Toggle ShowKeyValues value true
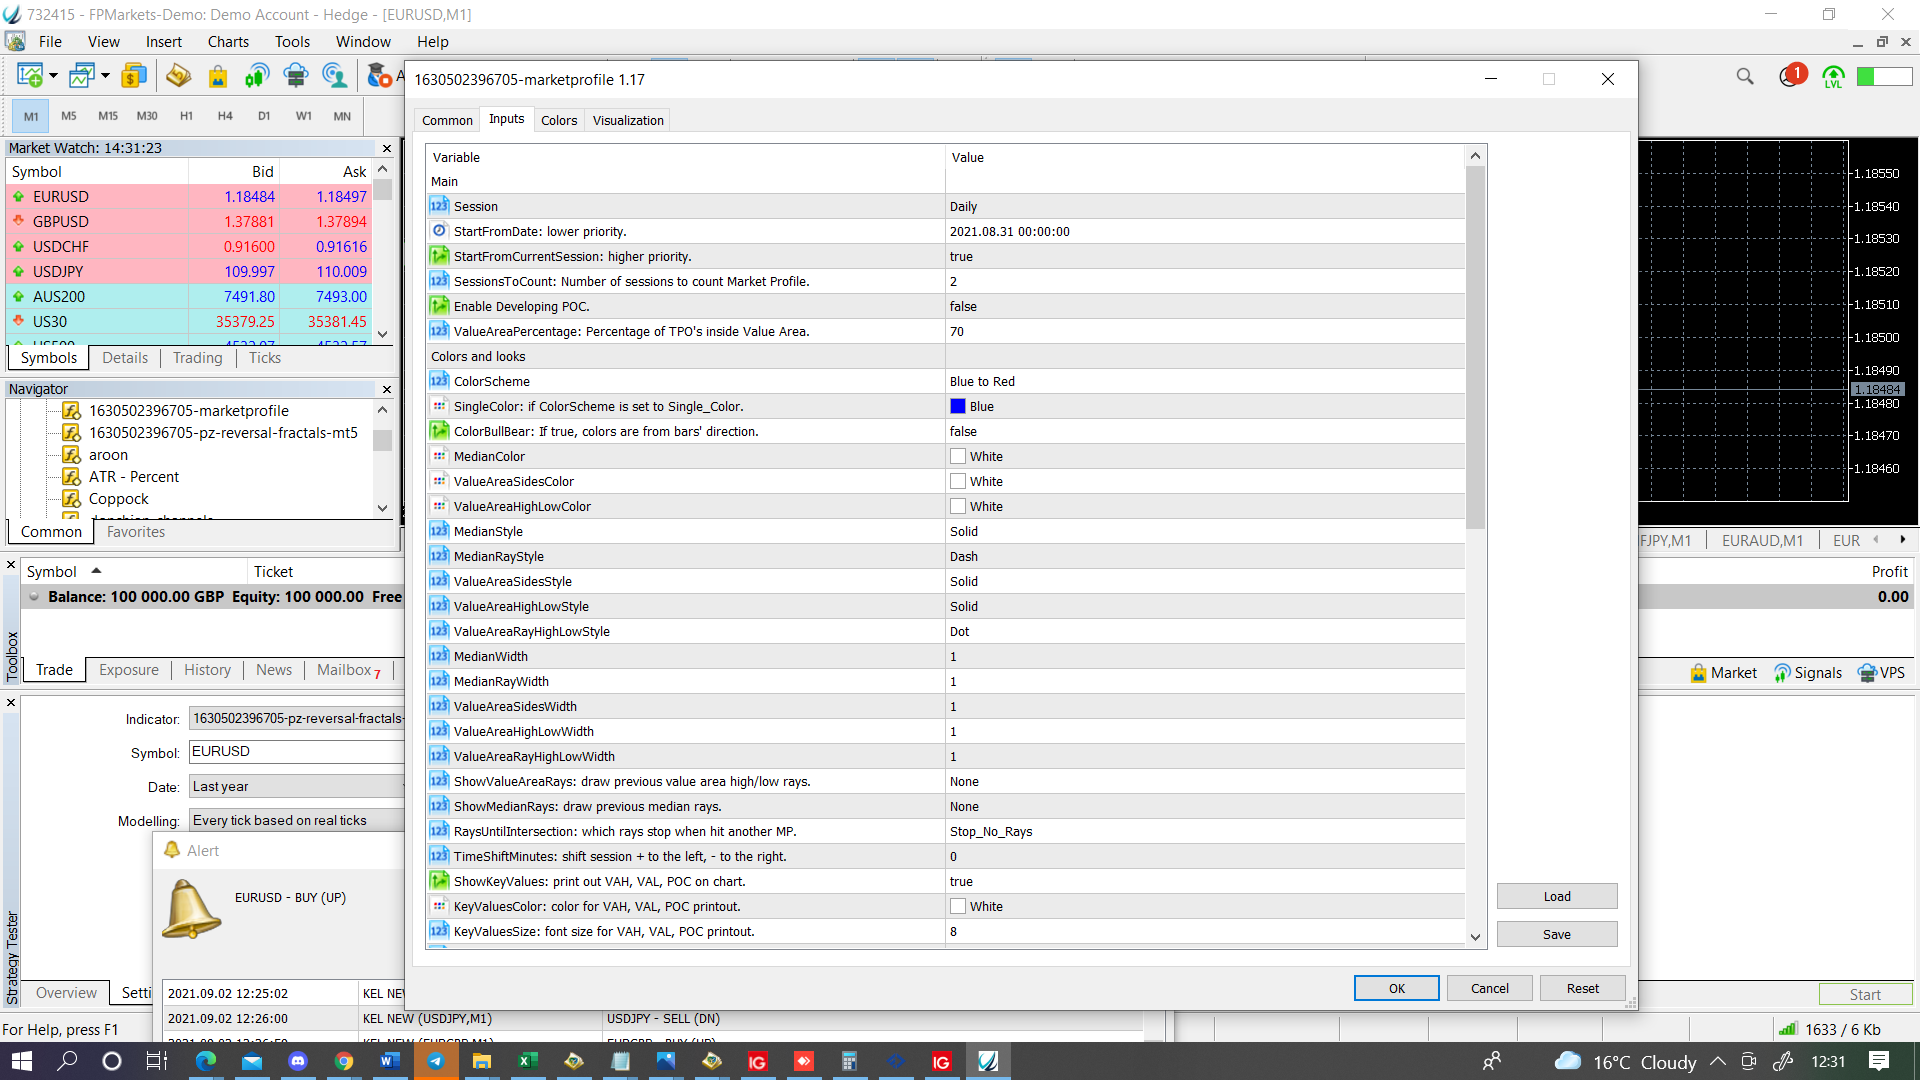Screen dimensions: 1920x1080 tap(1204, 881)
